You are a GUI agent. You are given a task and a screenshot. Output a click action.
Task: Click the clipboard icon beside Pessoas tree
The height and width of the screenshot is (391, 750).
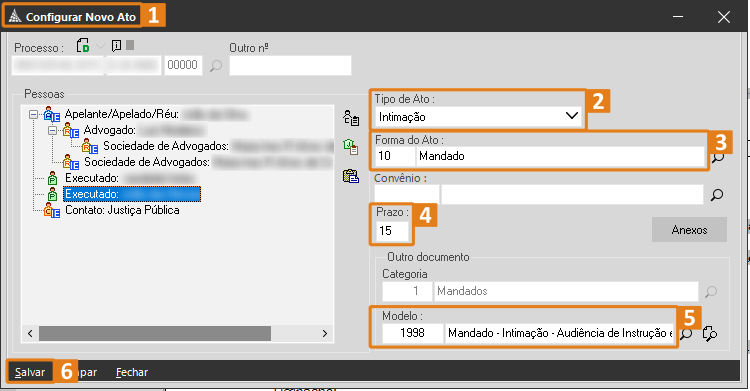[351, 176]
